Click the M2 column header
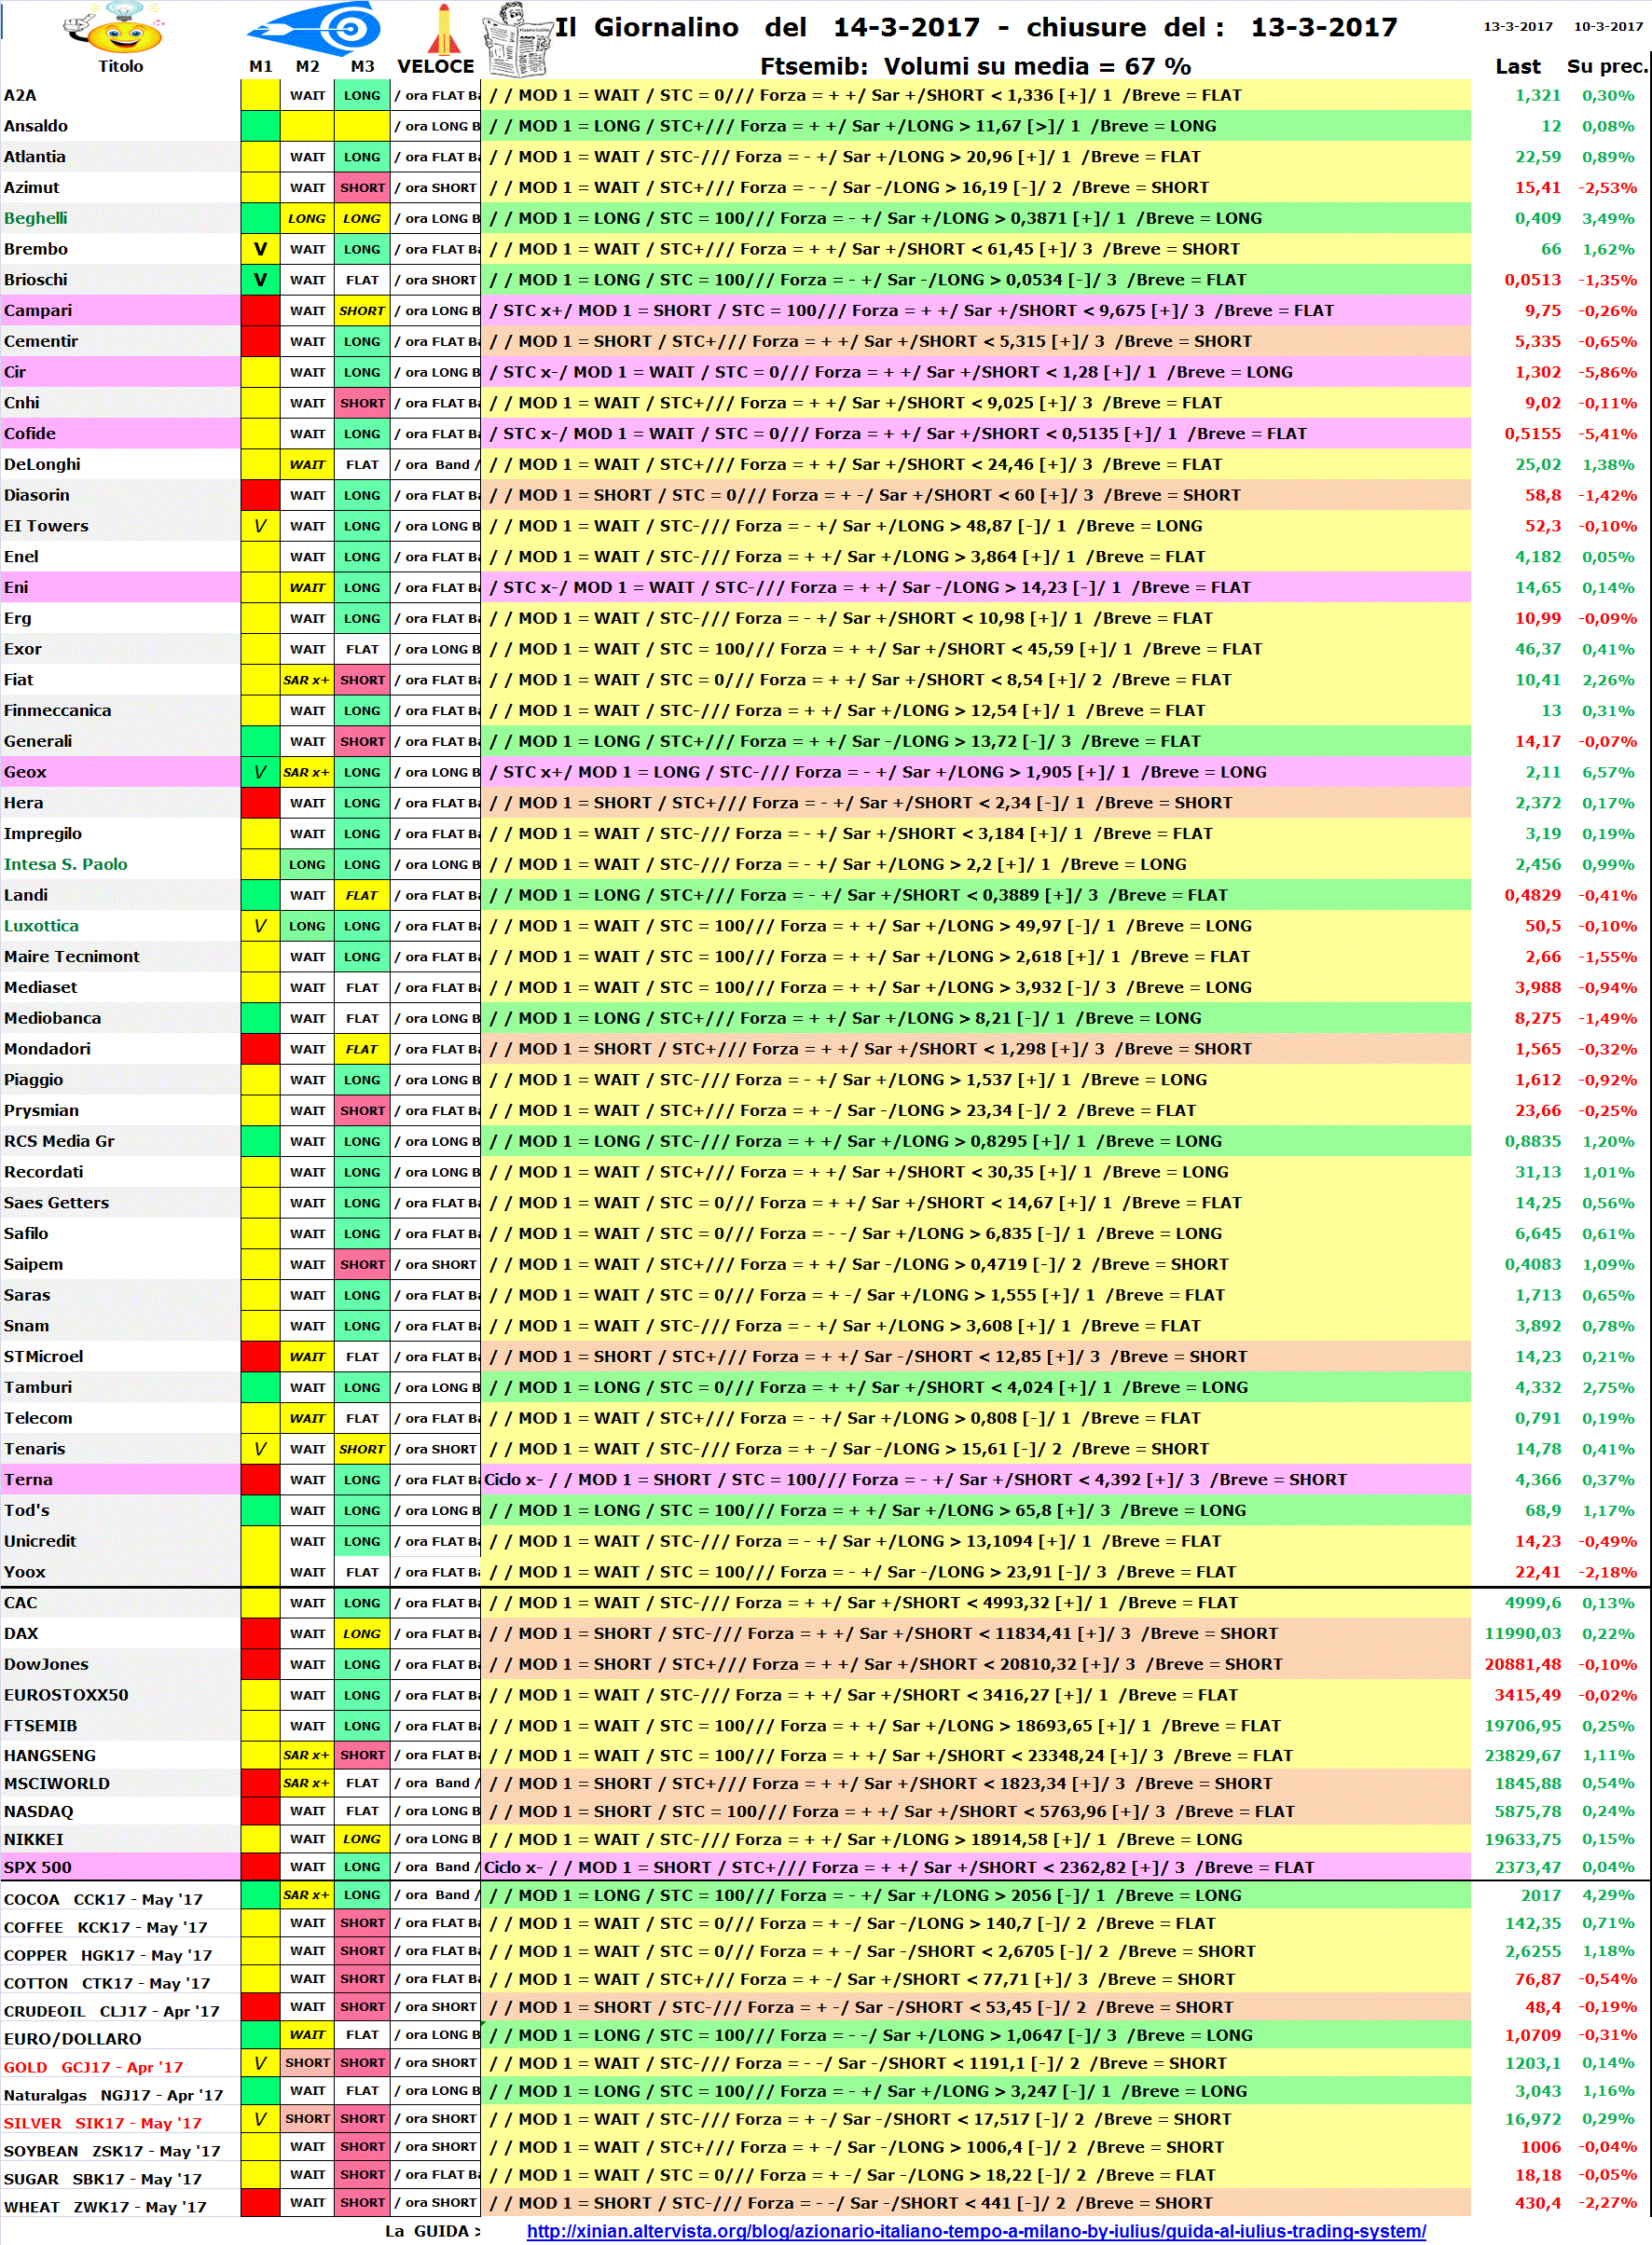 [307, 66]
